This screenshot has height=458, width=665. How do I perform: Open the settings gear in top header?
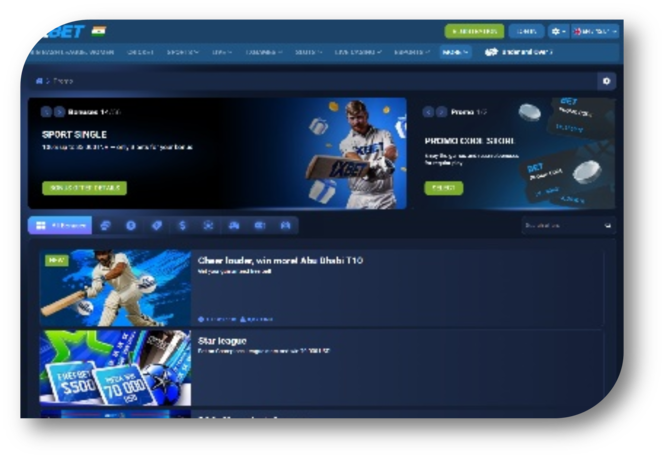[x=558, y=32]
